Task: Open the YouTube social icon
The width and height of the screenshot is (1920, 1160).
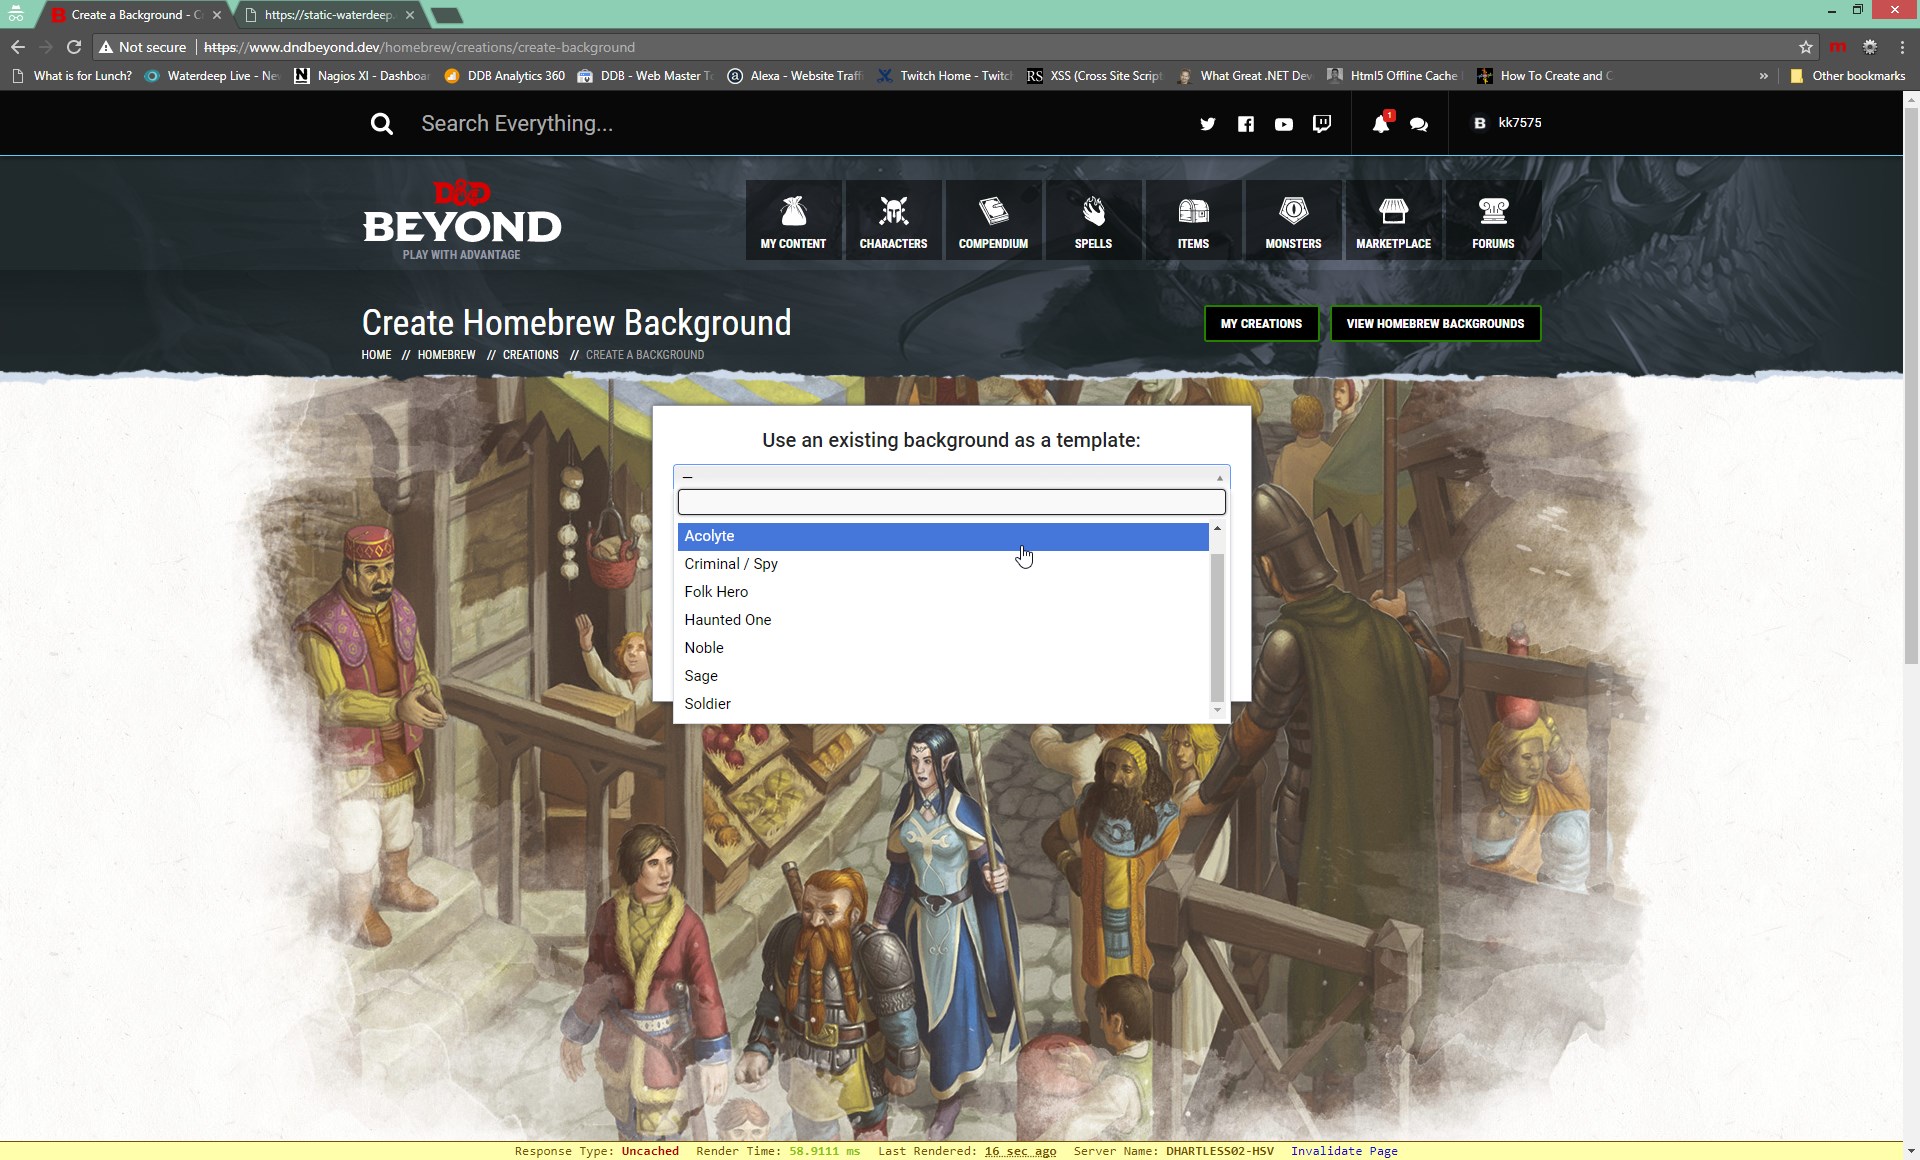Action: coord(1284,124)
